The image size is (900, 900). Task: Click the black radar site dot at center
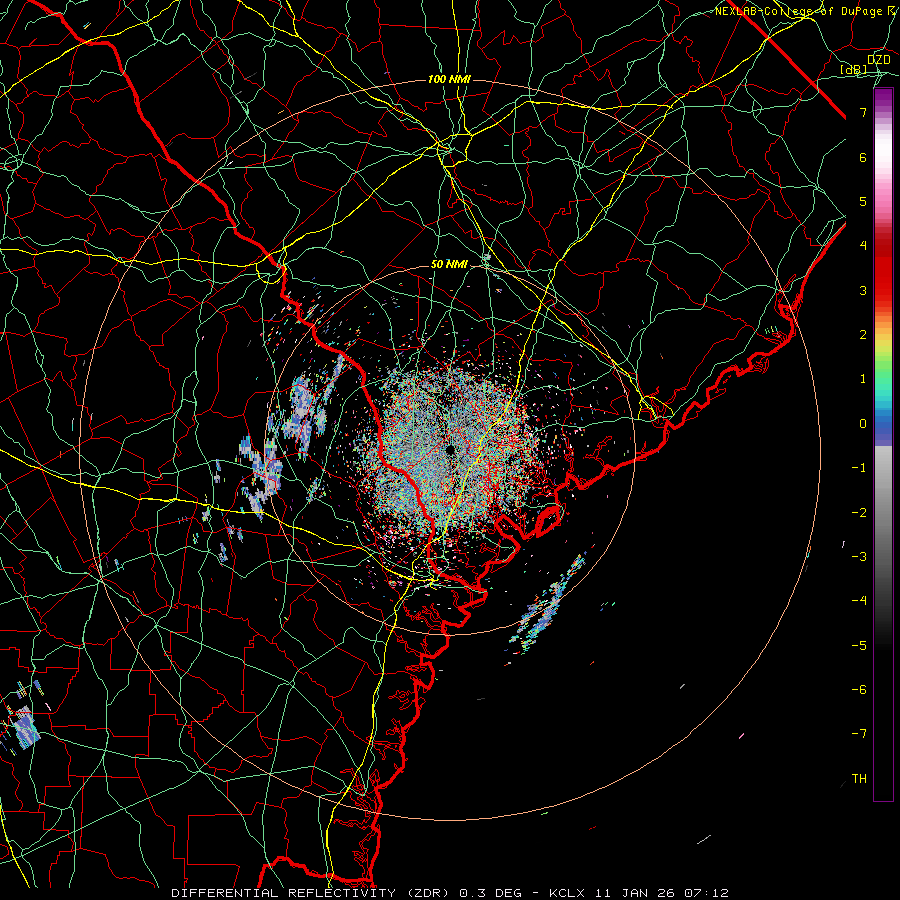pos(451,449)
